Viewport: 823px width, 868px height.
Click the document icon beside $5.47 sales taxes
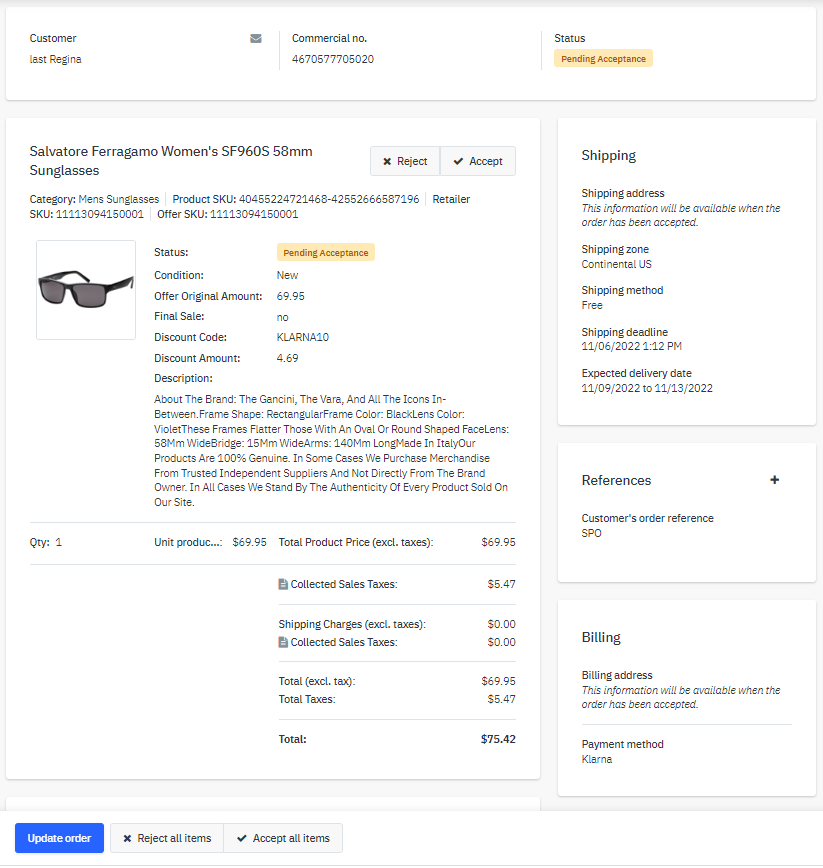tap(283, 584)
